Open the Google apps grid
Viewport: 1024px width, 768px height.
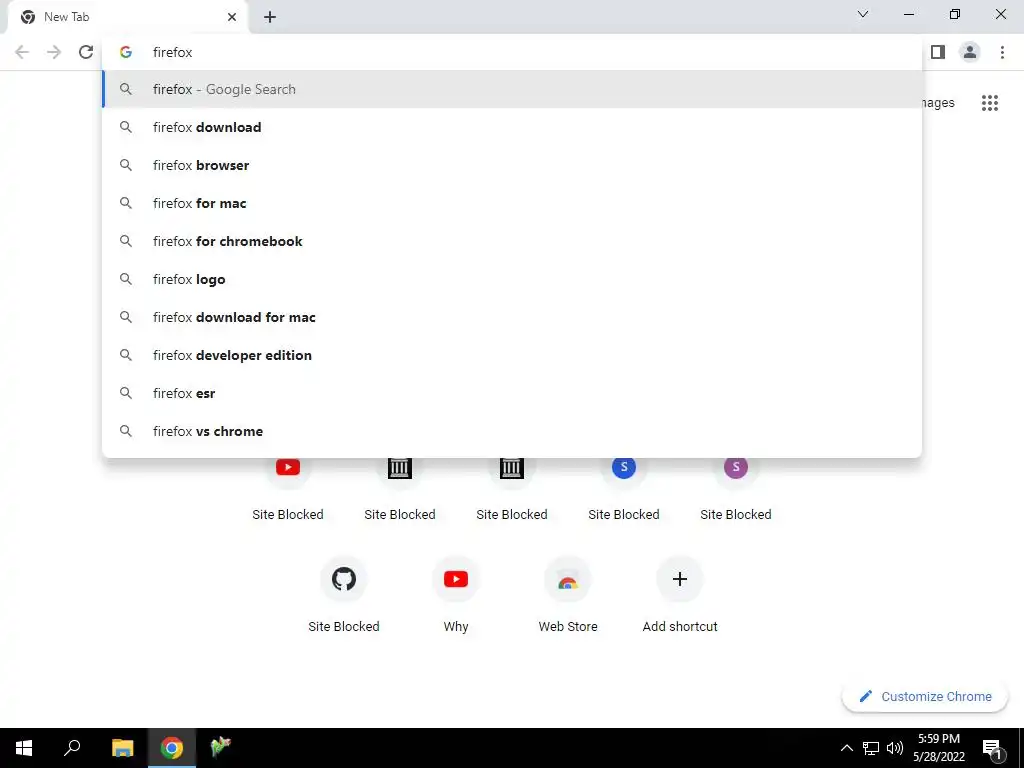click(989, 103)
